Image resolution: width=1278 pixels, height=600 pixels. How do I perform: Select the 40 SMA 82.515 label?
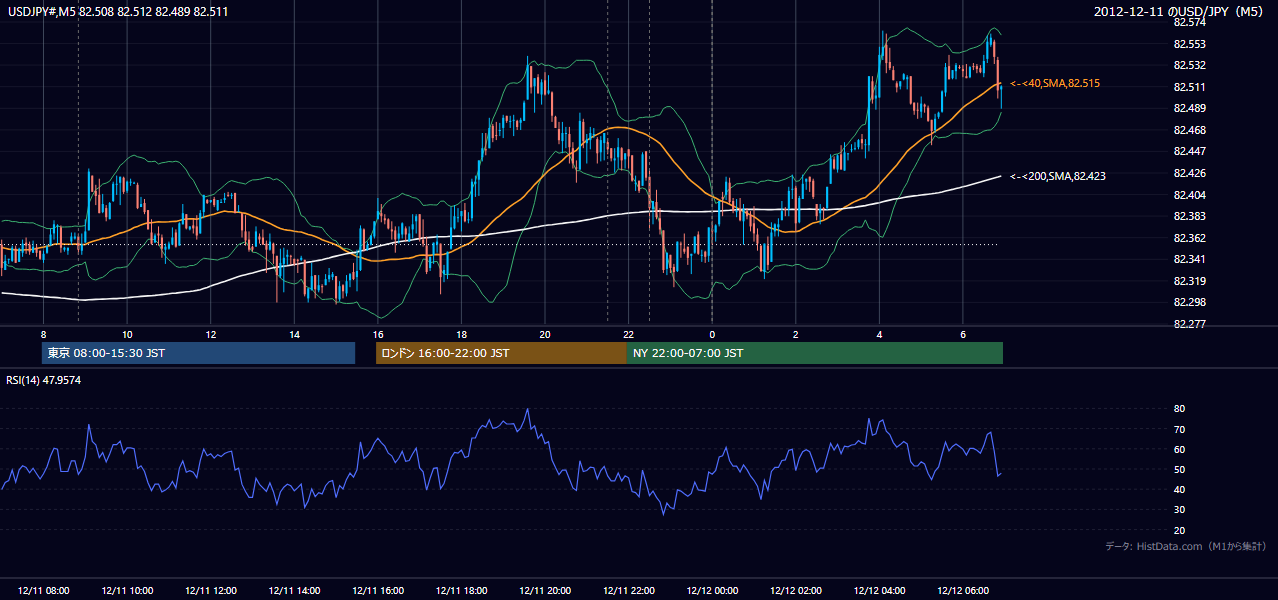coord(1055,84)
